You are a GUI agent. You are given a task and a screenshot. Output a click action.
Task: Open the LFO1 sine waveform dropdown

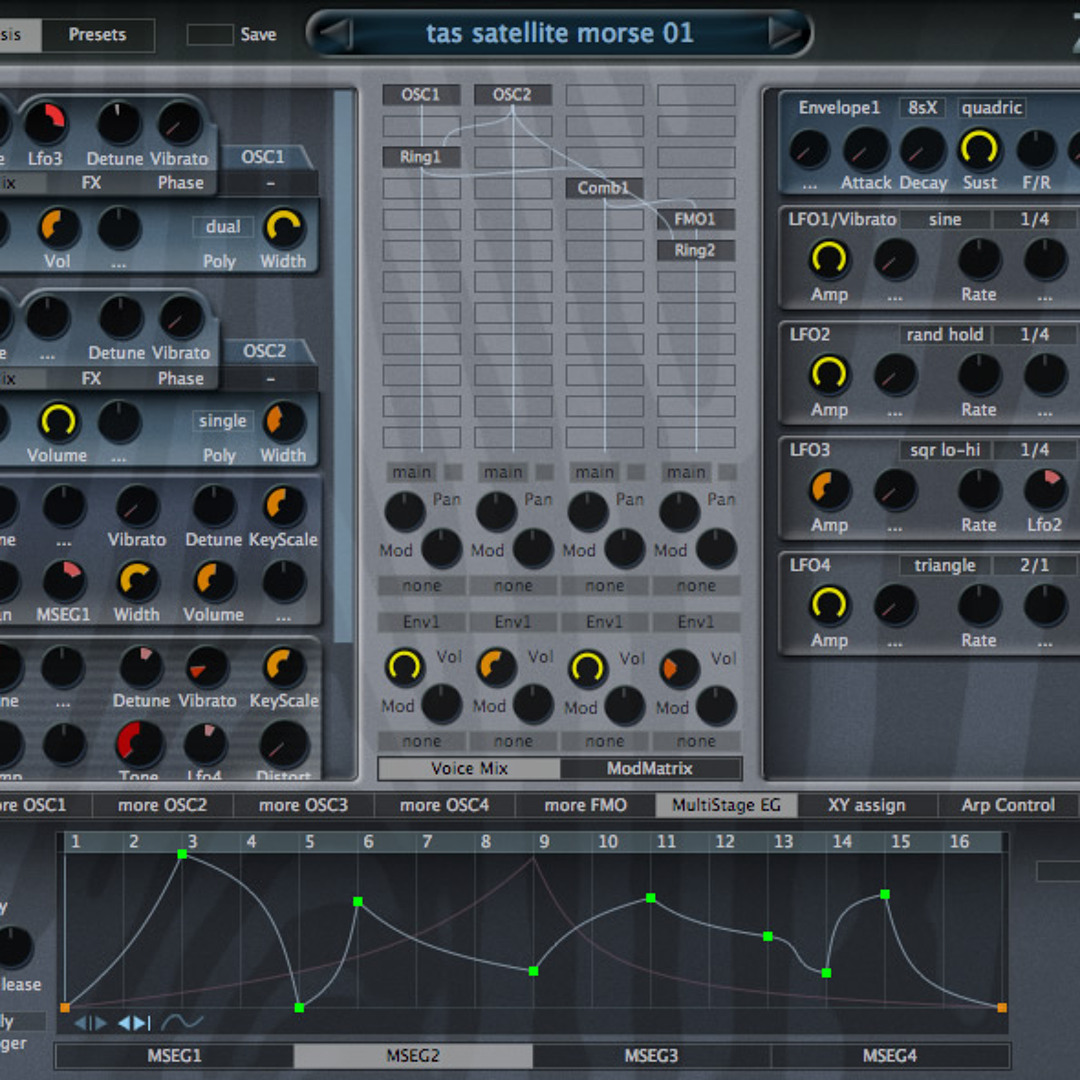[x=944, y=219]
